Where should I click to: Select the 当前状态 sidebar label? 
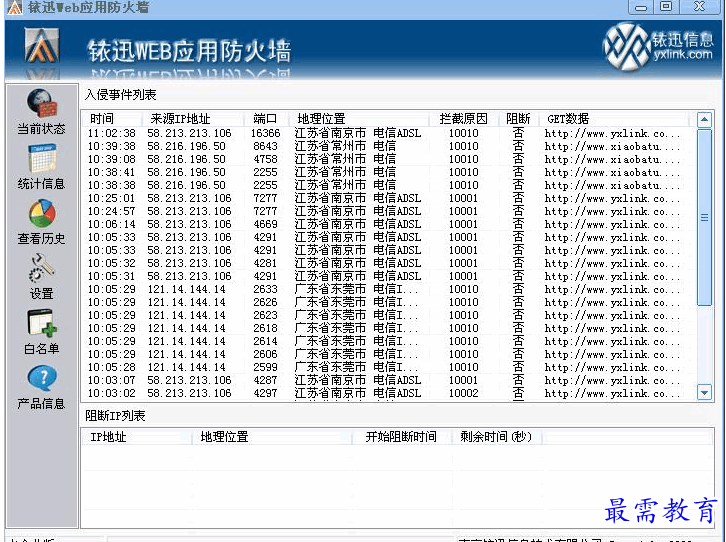click(41, 129)
